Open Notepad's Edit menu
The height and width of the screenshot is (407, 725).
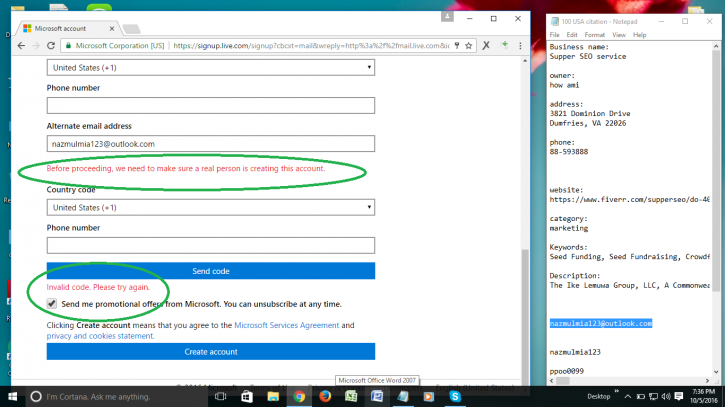coord(572,35)
